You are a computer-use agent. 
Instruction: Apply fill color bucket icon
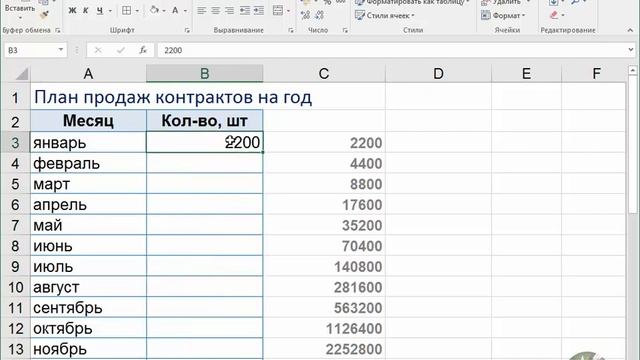pos(154,10)
